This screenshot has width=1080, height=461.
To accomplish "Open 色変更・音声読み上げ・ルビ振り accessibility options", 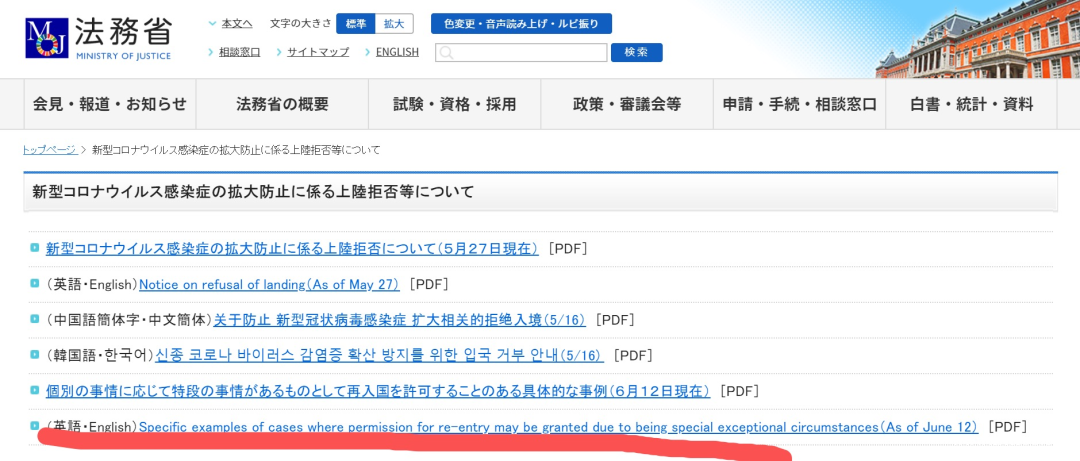I will (521, 23).
